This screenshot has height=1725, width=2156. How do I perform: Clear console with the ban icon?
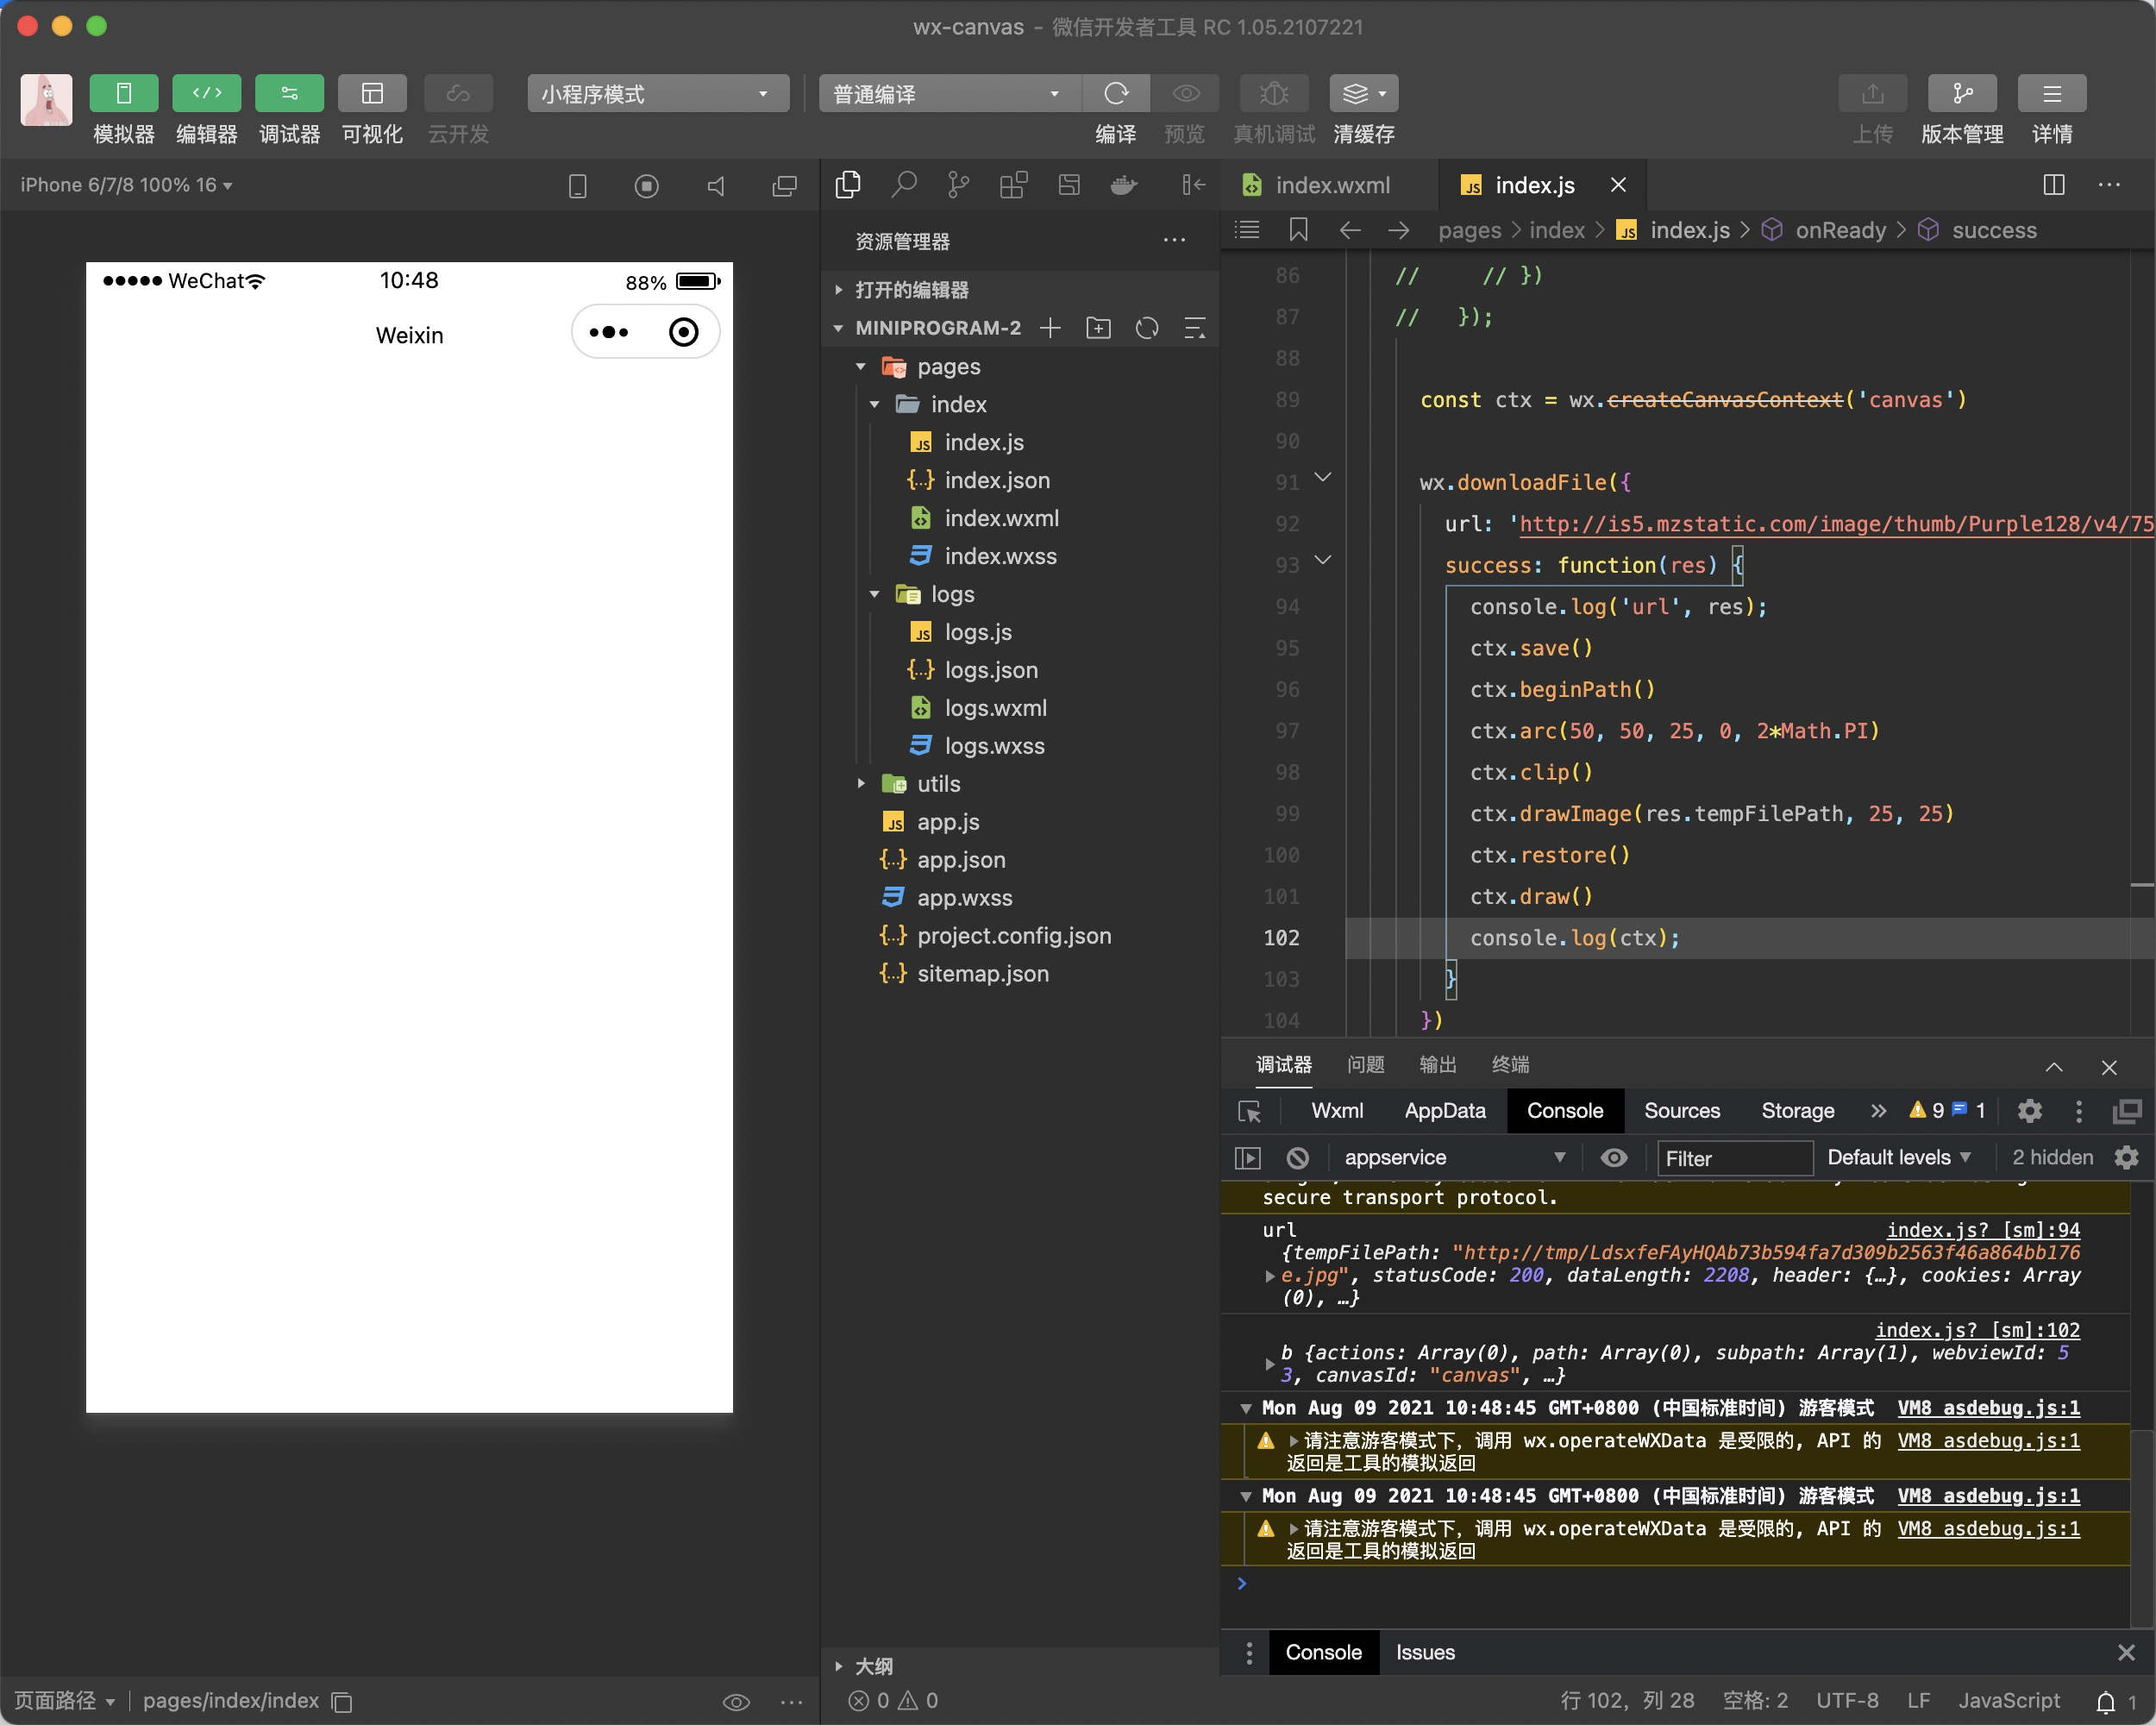coord(1297,1158)
